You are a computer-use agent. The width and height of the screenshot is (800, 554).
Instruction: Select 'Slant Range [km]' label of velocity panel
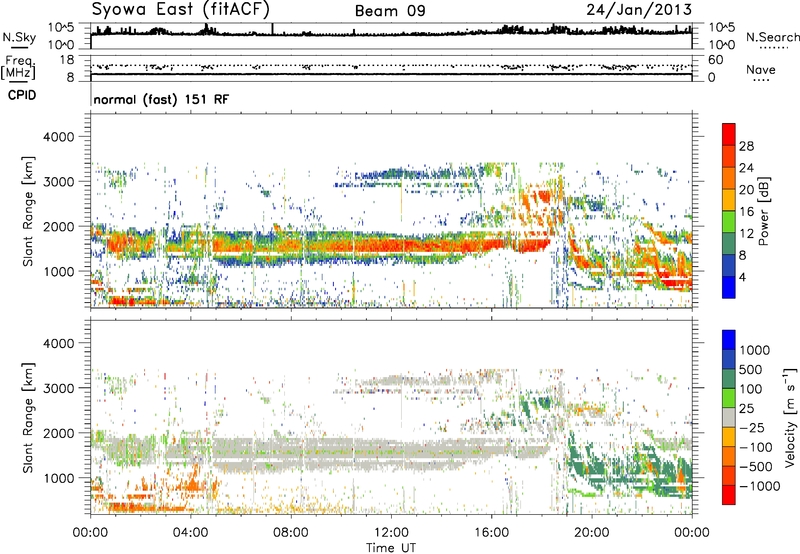tap(28, 418)
